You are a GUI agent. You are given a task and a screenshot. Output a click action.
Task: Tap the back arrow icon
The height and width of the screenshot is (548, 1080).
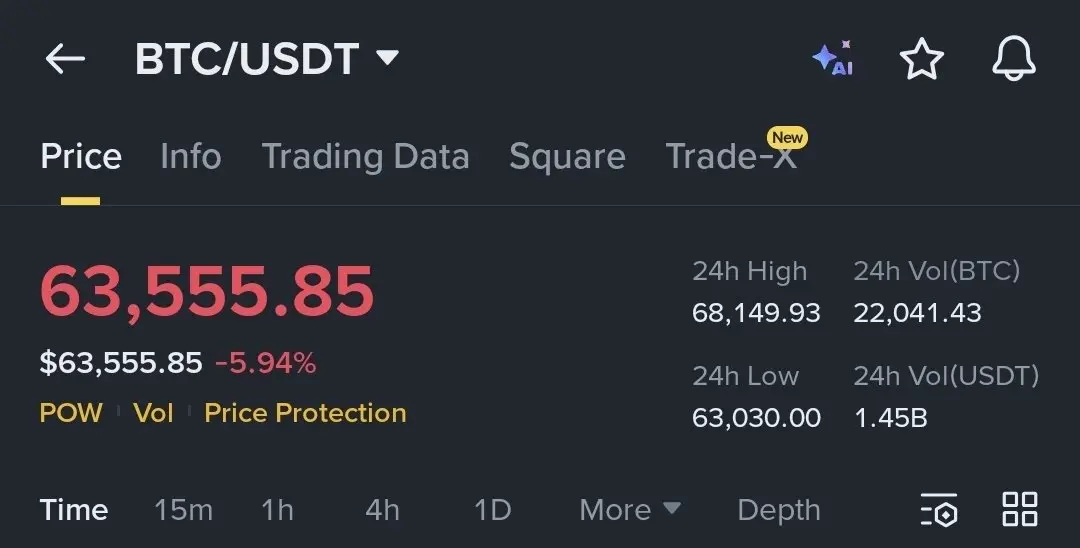pyautogui.click(x=65, y=60)
